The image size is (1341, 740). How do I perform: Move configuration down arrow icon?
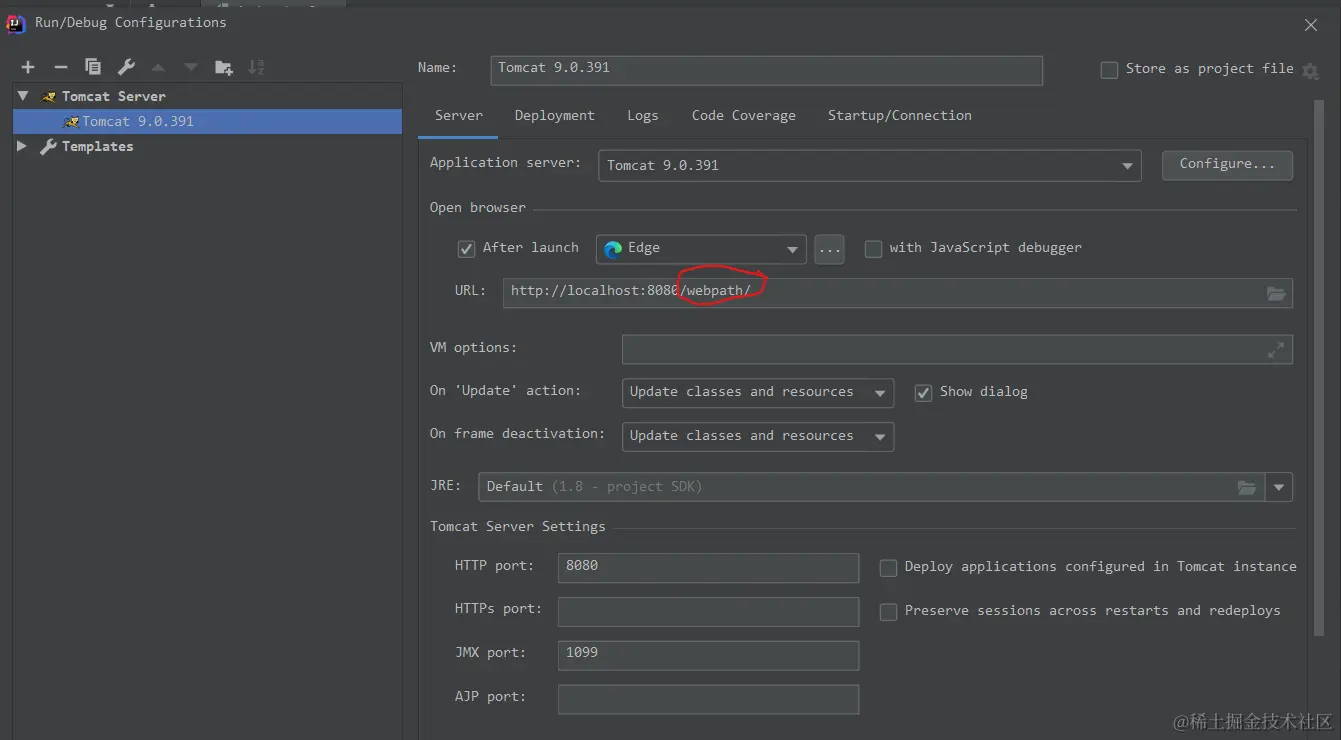point(190,67)
